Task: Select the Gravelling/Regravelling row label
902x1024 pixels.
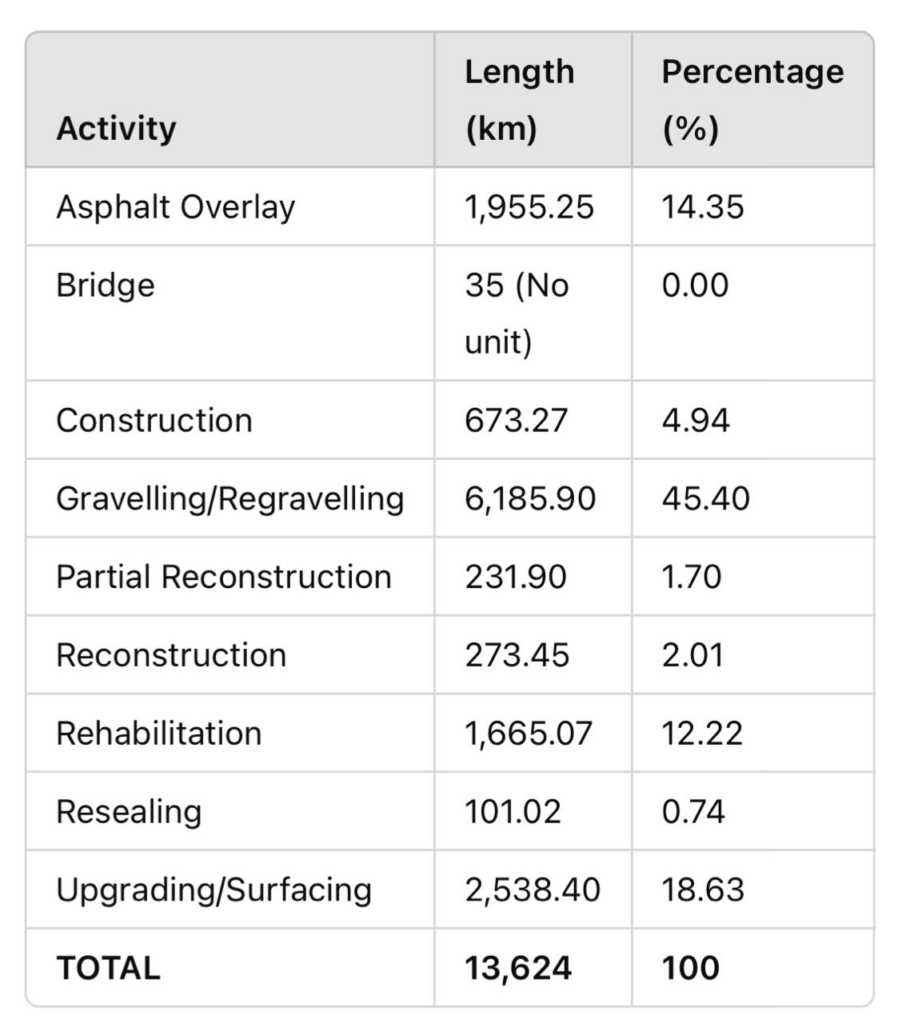Action: pyautogui.click(x=230, y=498)
